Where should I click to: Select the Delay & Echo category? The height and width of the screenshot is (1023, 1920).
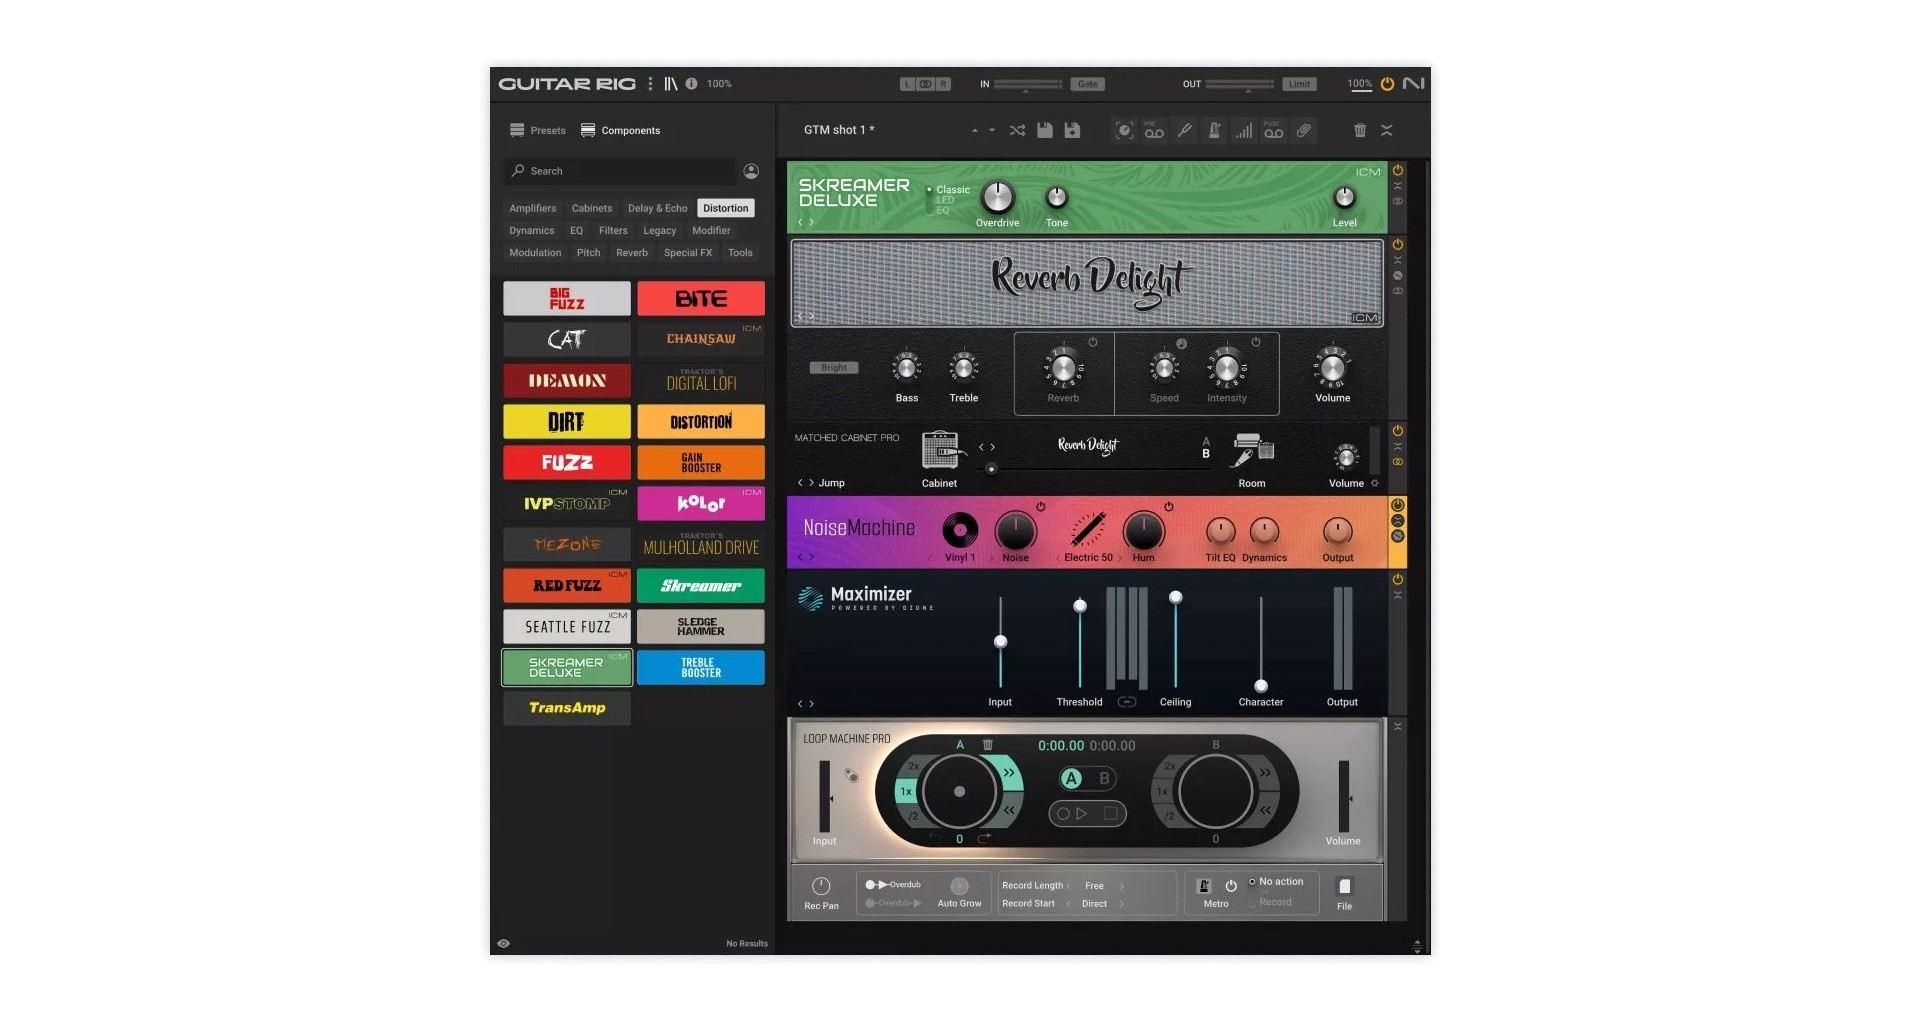pyautogui.click(x=657, y=208)
